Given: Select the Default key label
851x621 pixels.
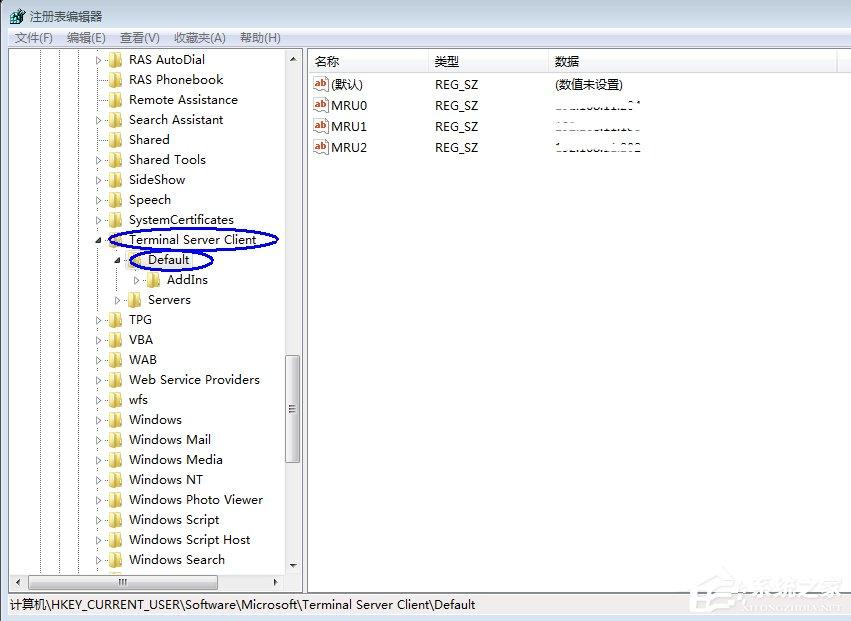Looking at the screenshot, I should (x=168, y=260).
